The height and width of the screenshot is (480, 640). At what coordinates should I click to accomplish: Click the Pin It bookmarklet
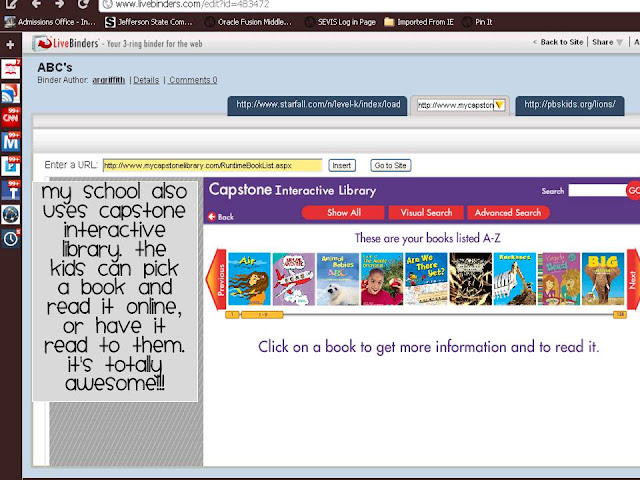click(x=478, y=22)
